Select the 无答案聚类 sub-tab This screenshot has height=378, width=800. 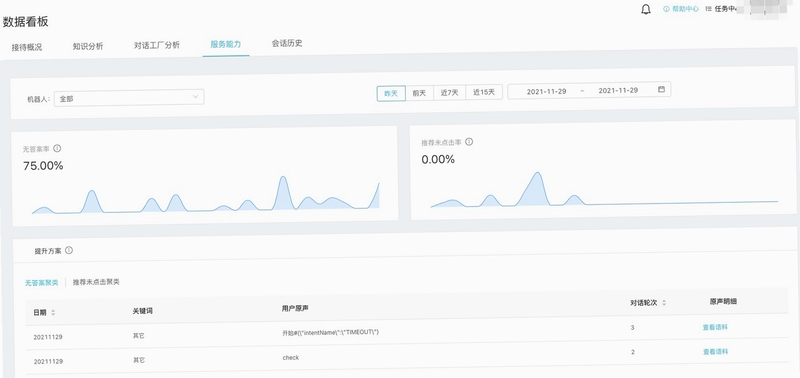click(x=41, y=283)
